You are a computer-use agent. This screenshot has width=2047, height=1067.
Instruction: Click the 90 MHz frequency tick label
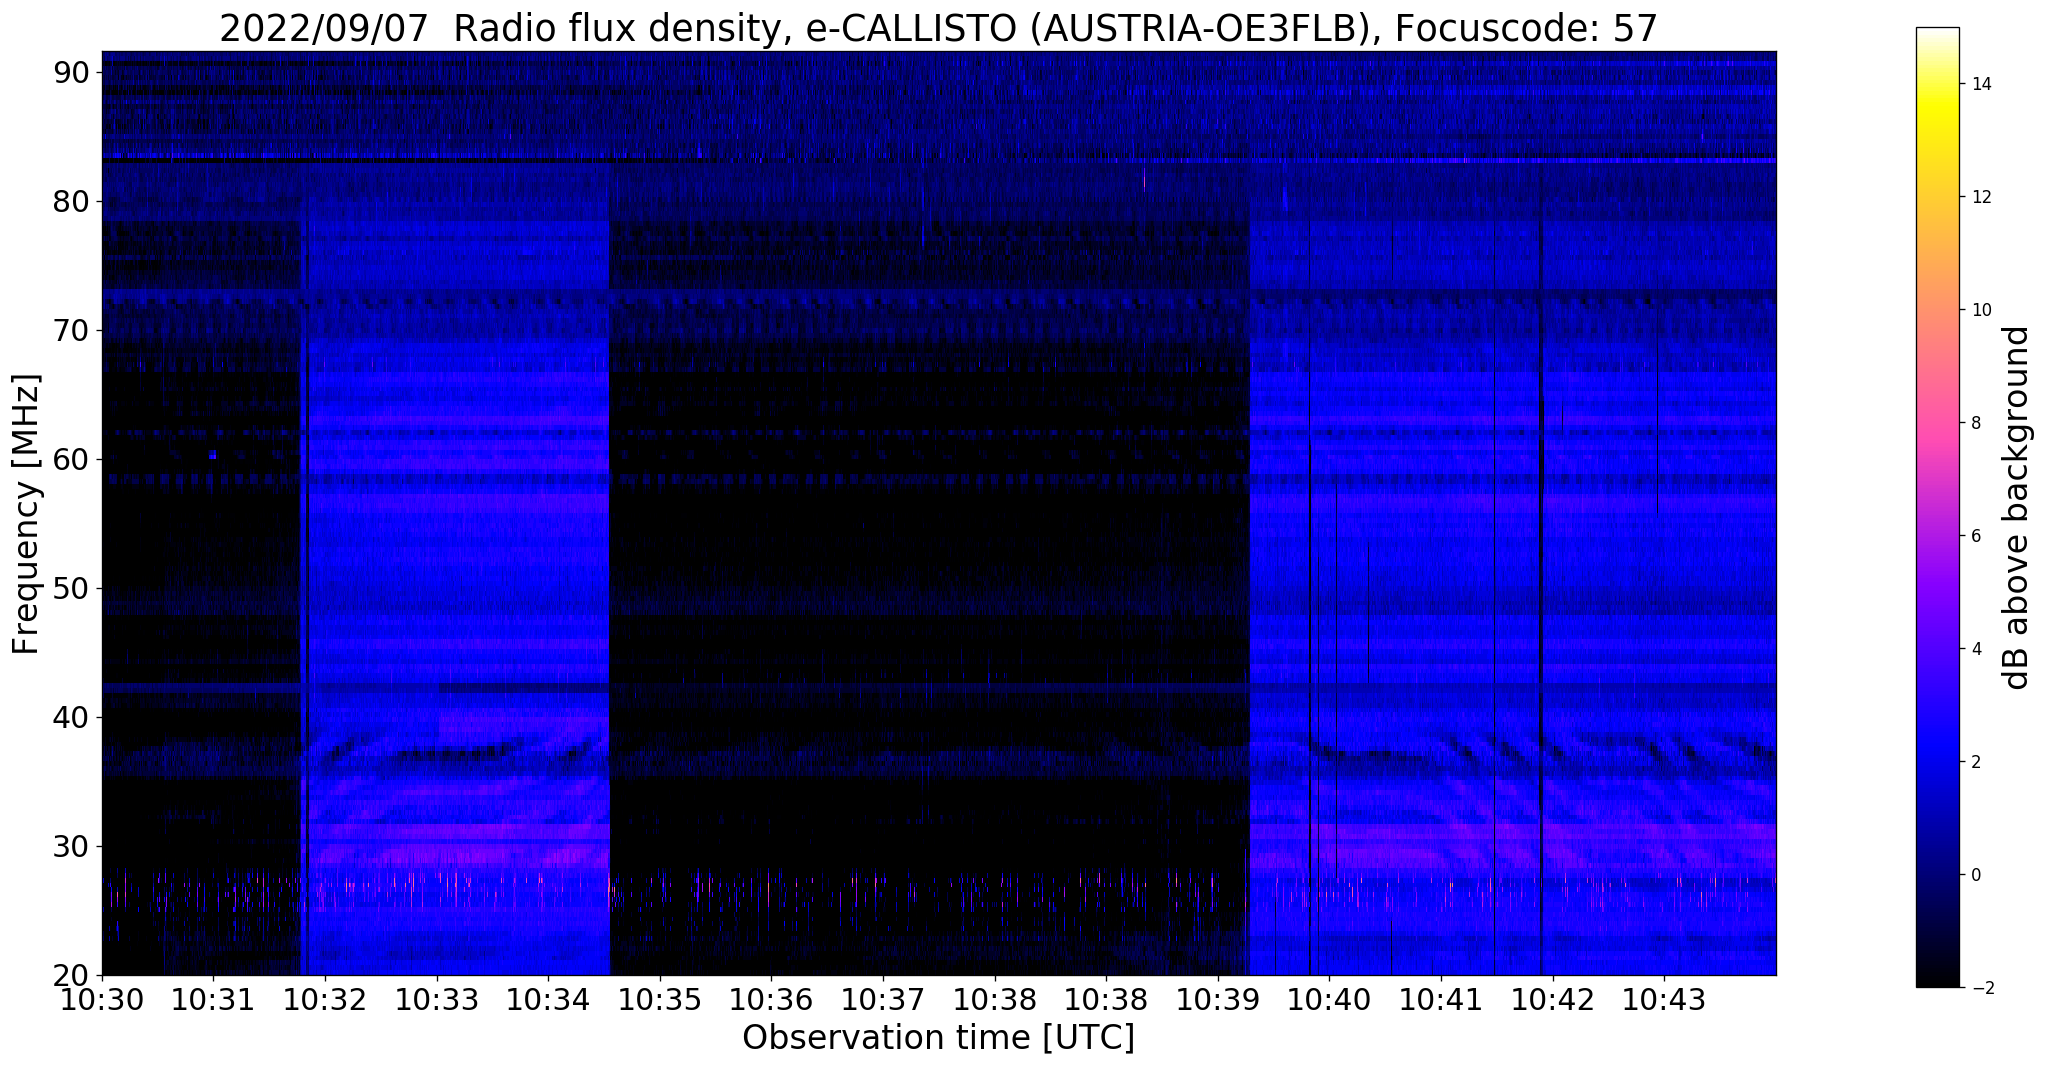[71, 72]
